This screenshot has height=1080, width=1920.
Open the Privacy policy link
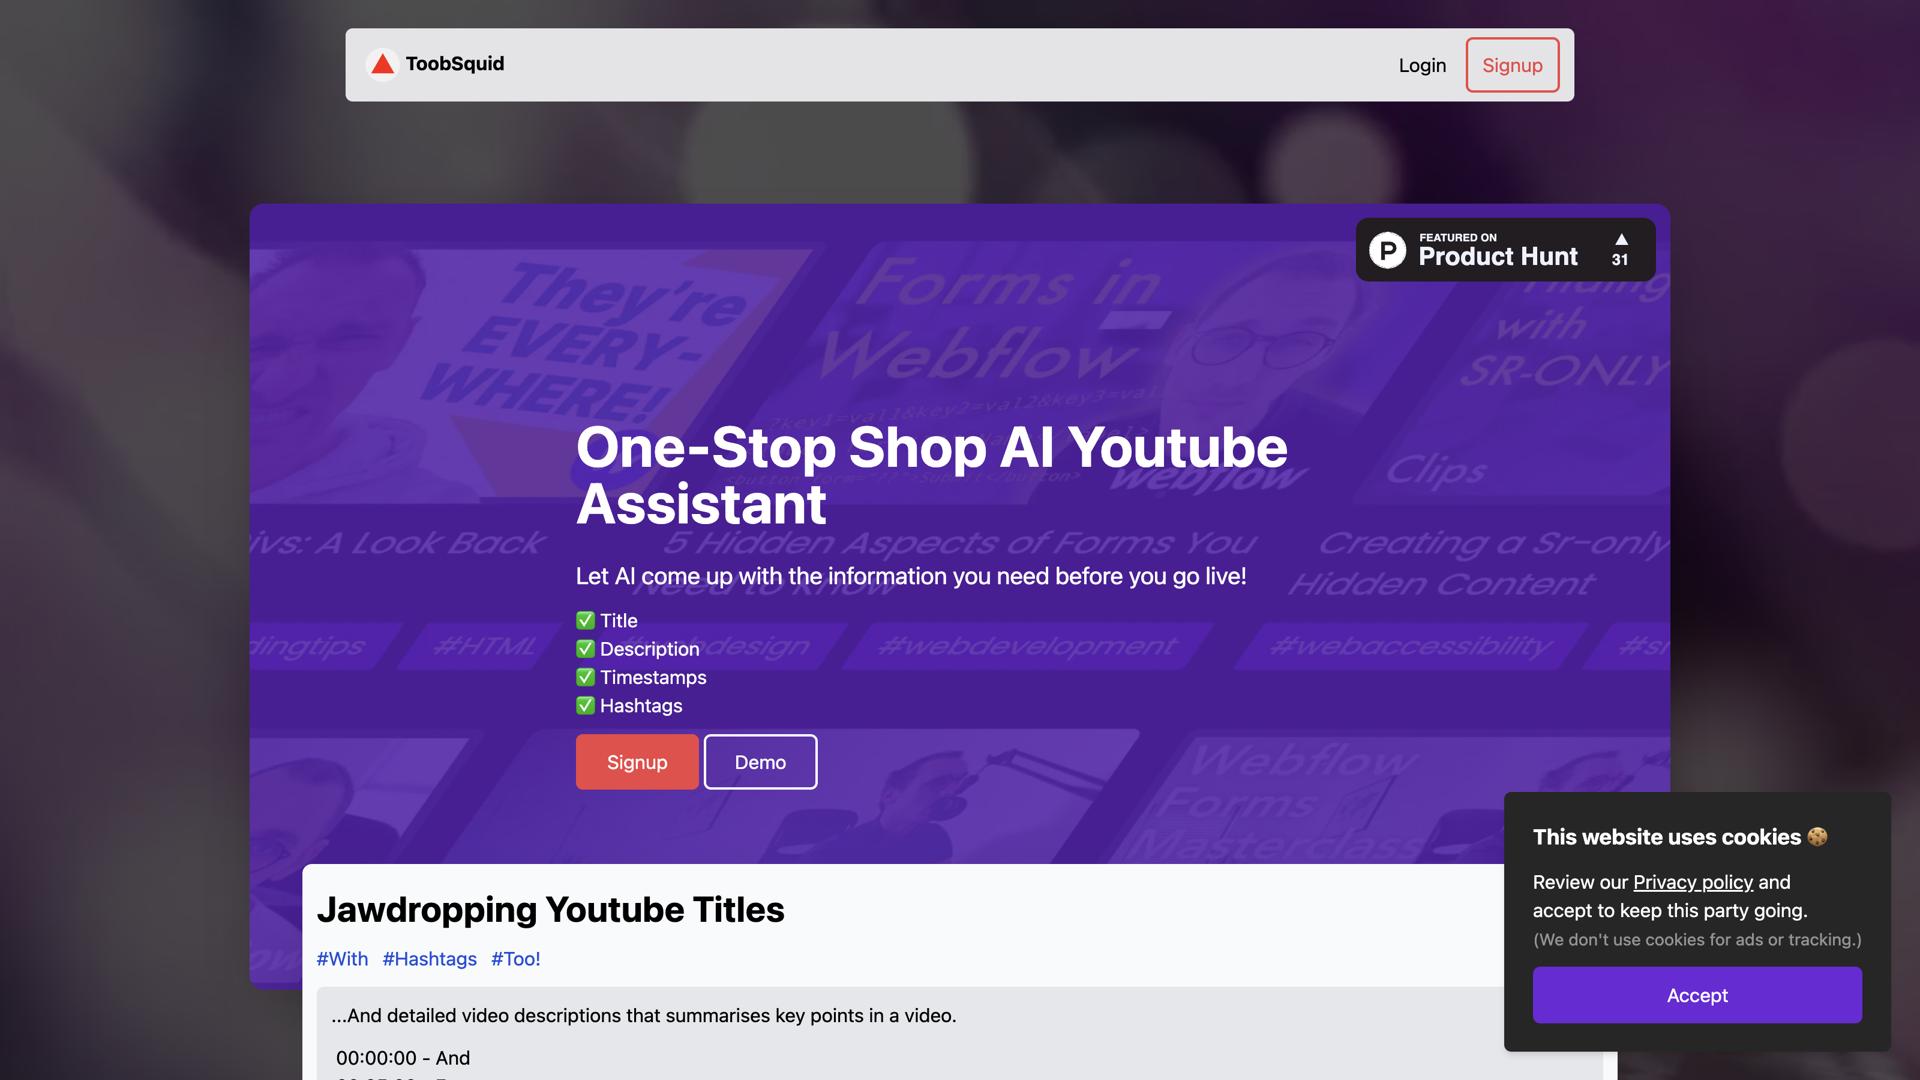1692,882
